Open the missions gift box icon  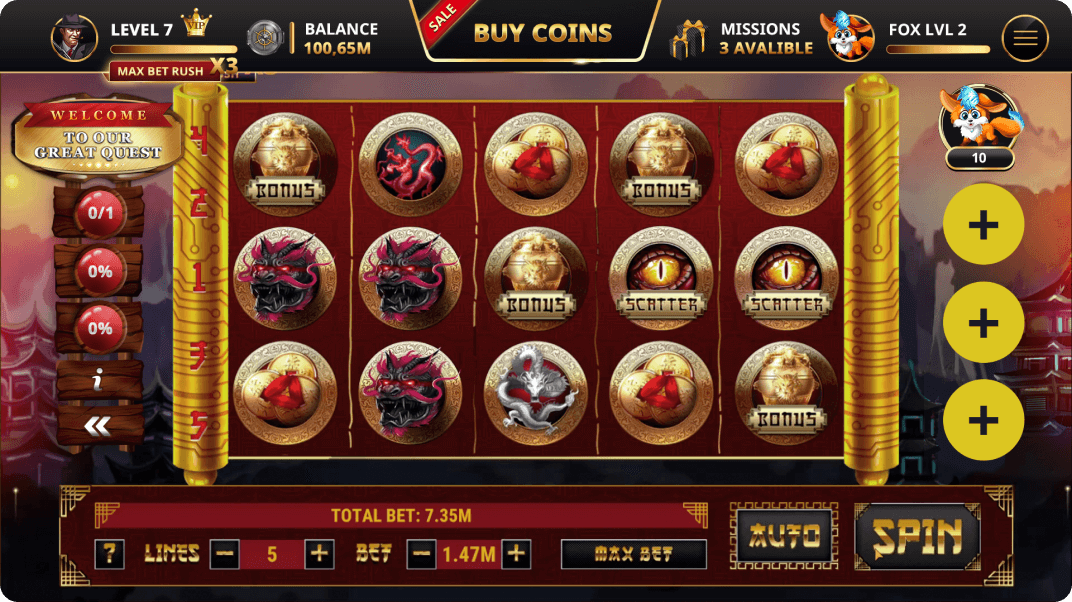(x=688, y=39)
